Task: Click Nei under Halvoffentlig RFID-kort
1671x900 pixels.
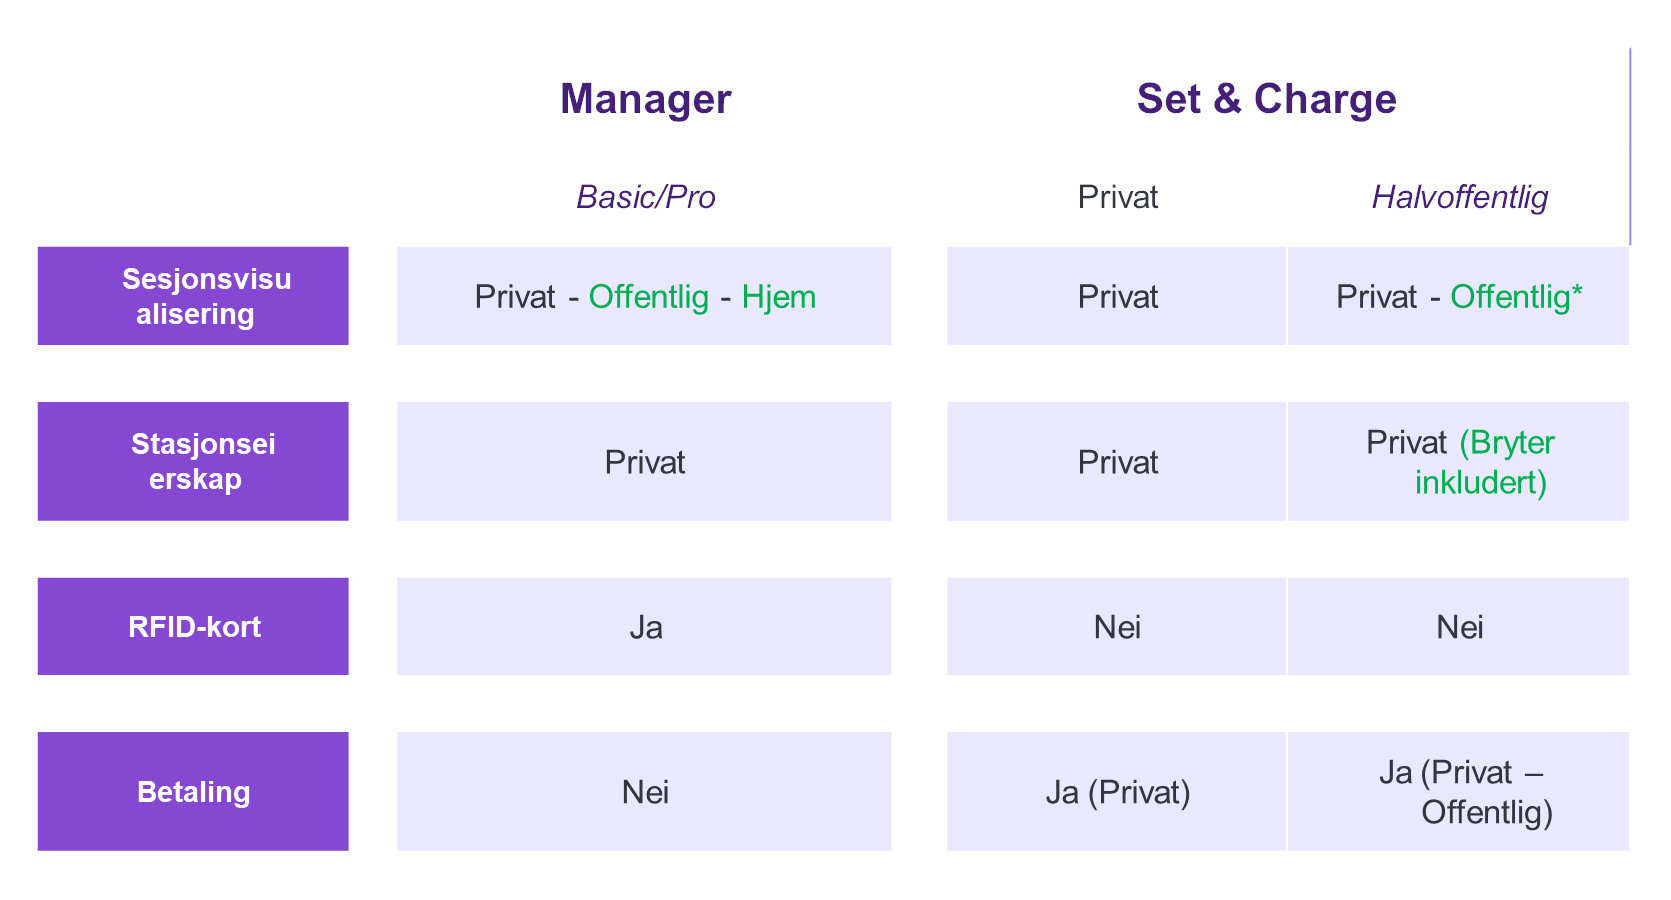Action: pyautogui.click(x=1458, y=626)
